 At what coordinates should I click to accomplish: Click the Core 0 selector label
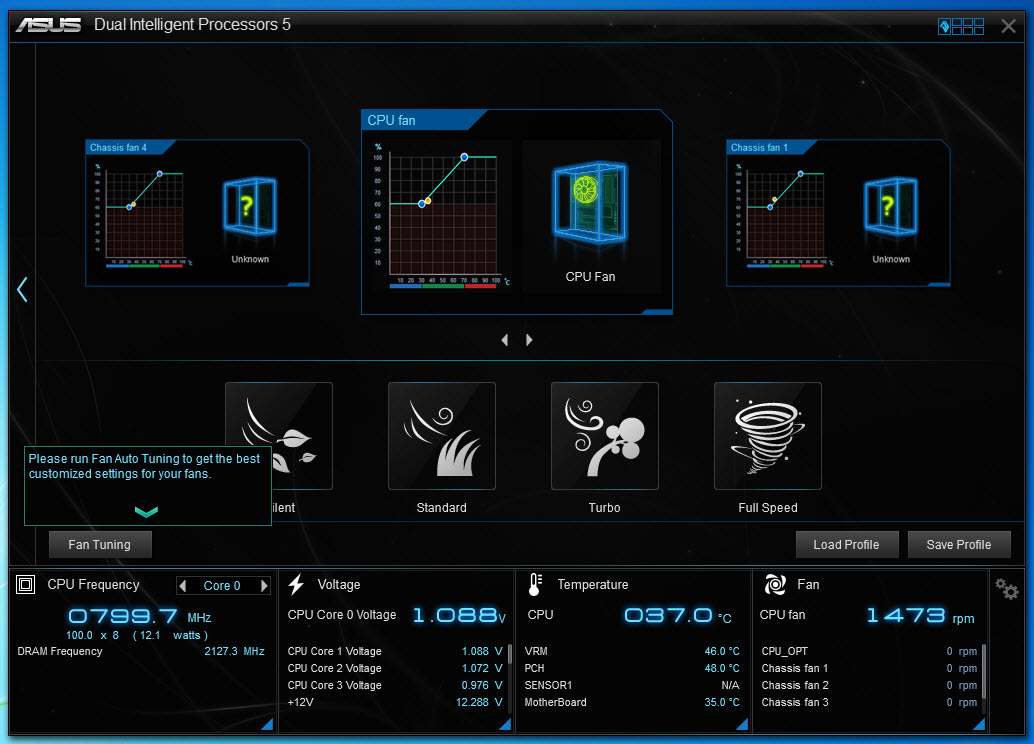(x=222, y=586)
